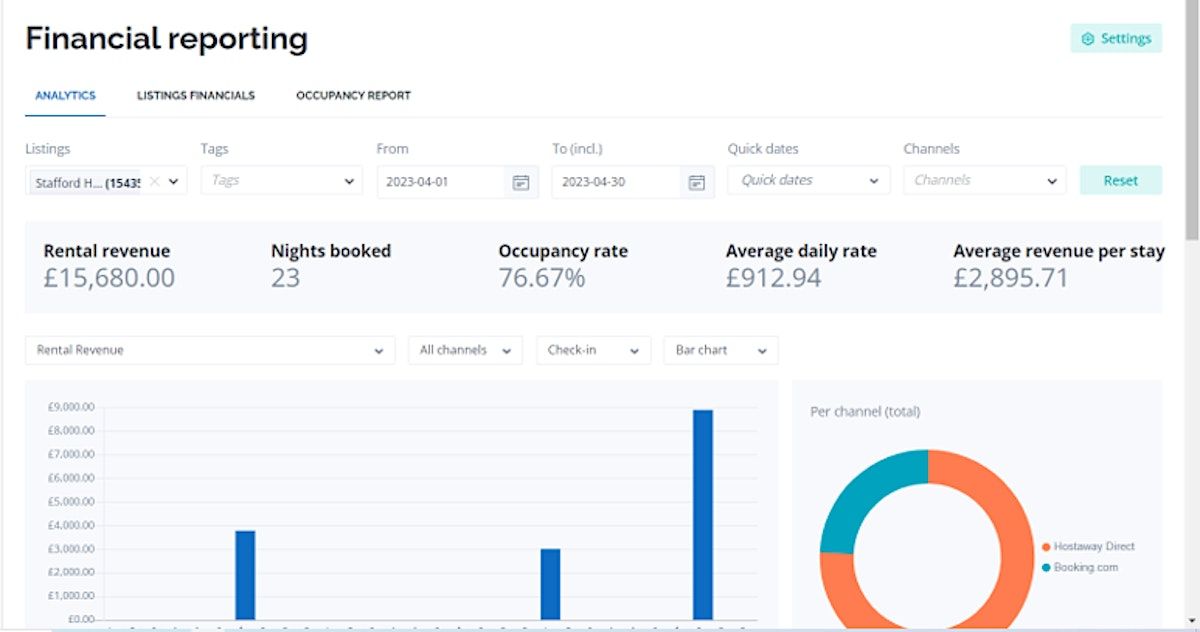The height and width of the screenshot is (632, 1200).
Task: Click the Reset button
Action: pyautogui.click(x=1120, y=181)
